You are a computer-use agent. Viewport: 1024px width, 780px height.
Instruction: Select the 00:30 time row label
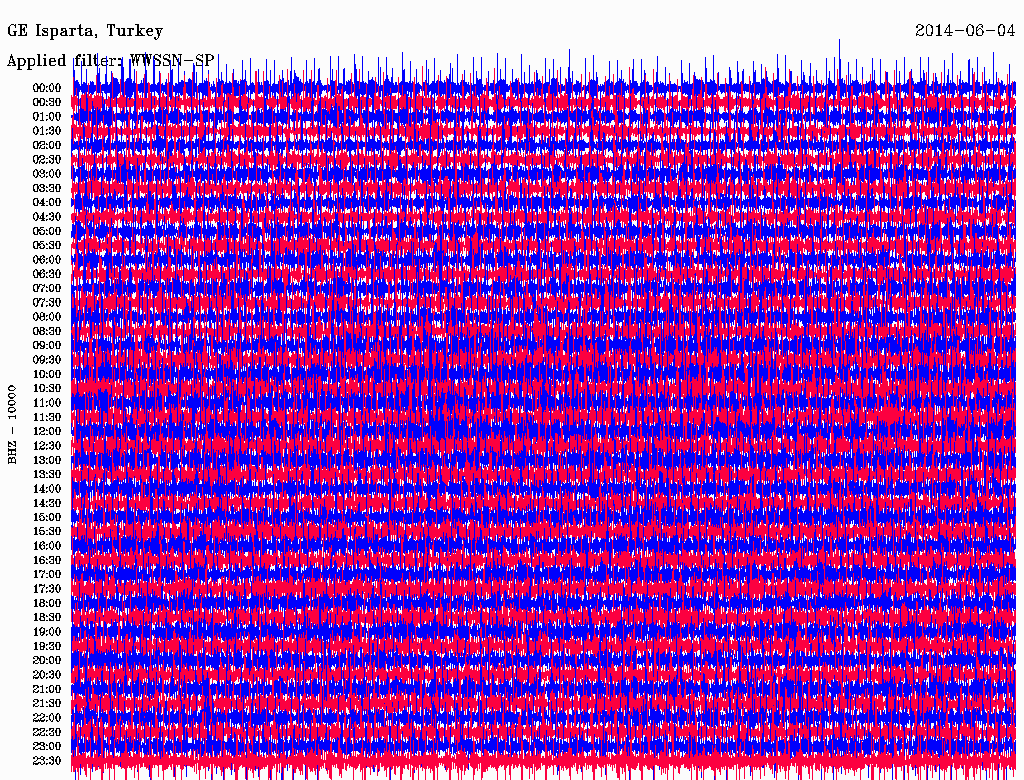click(47, 102)
